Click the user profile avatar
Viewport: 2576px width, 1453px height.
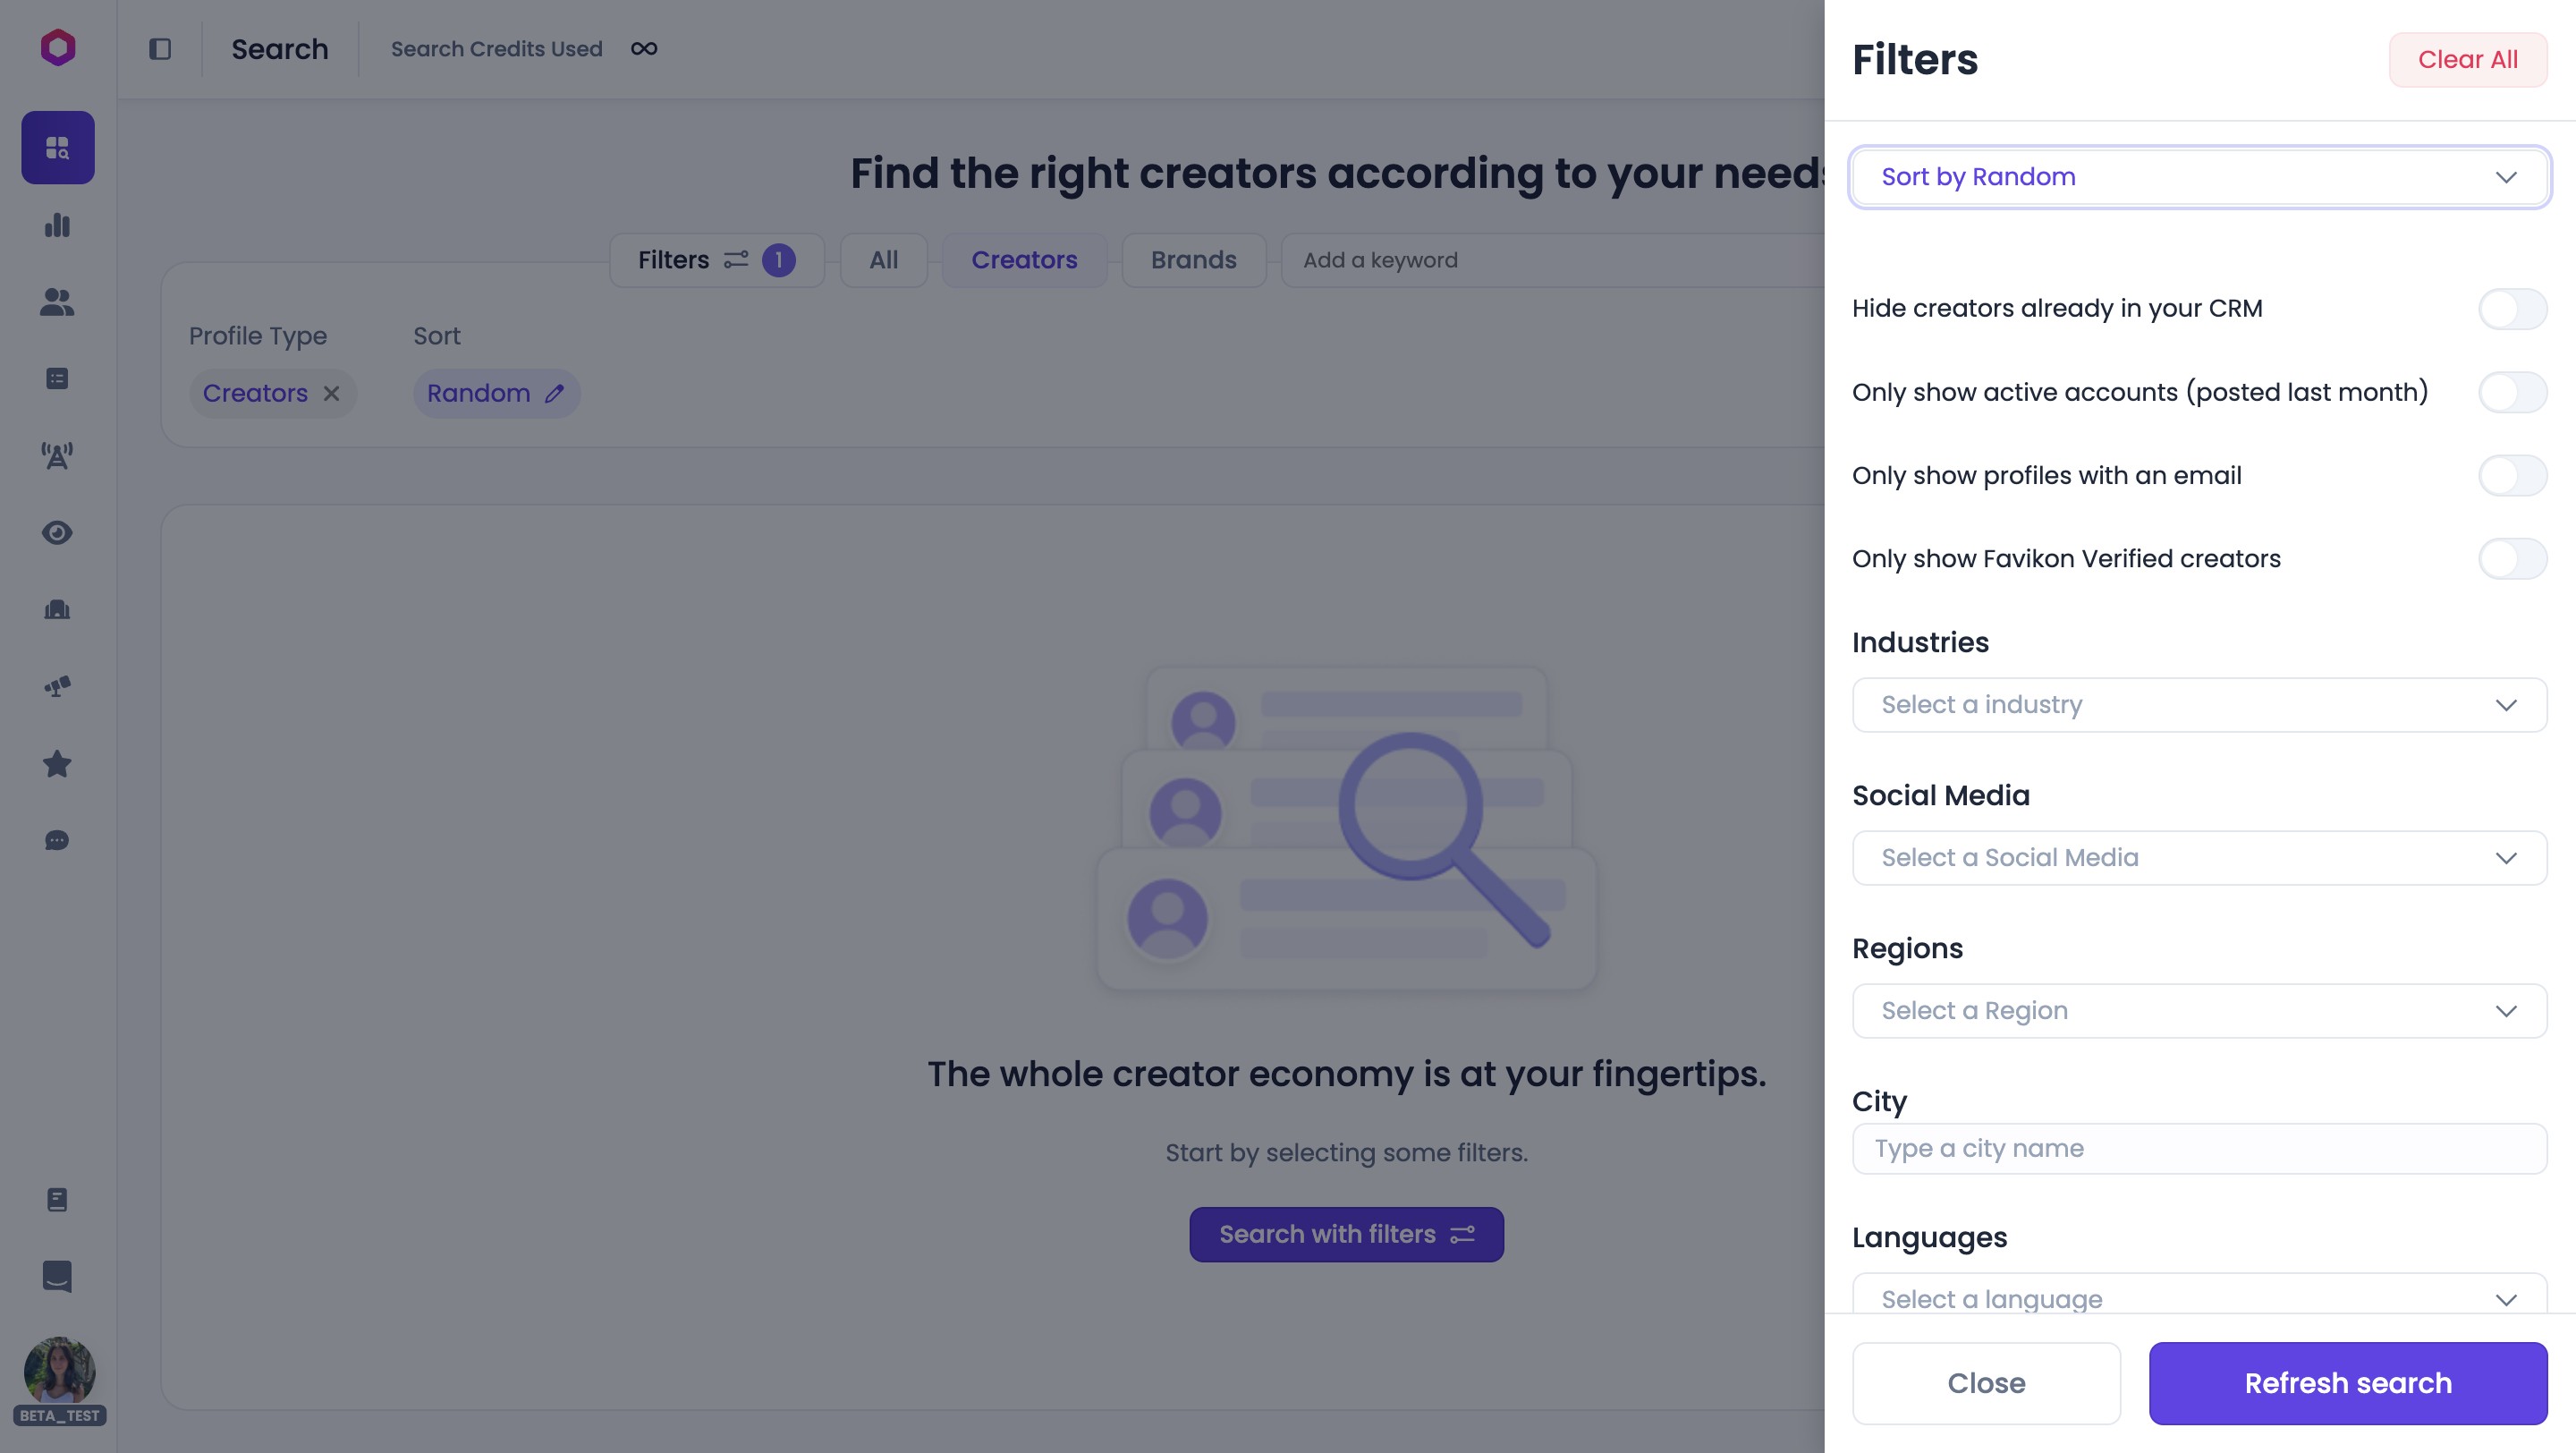point(59,1371)
